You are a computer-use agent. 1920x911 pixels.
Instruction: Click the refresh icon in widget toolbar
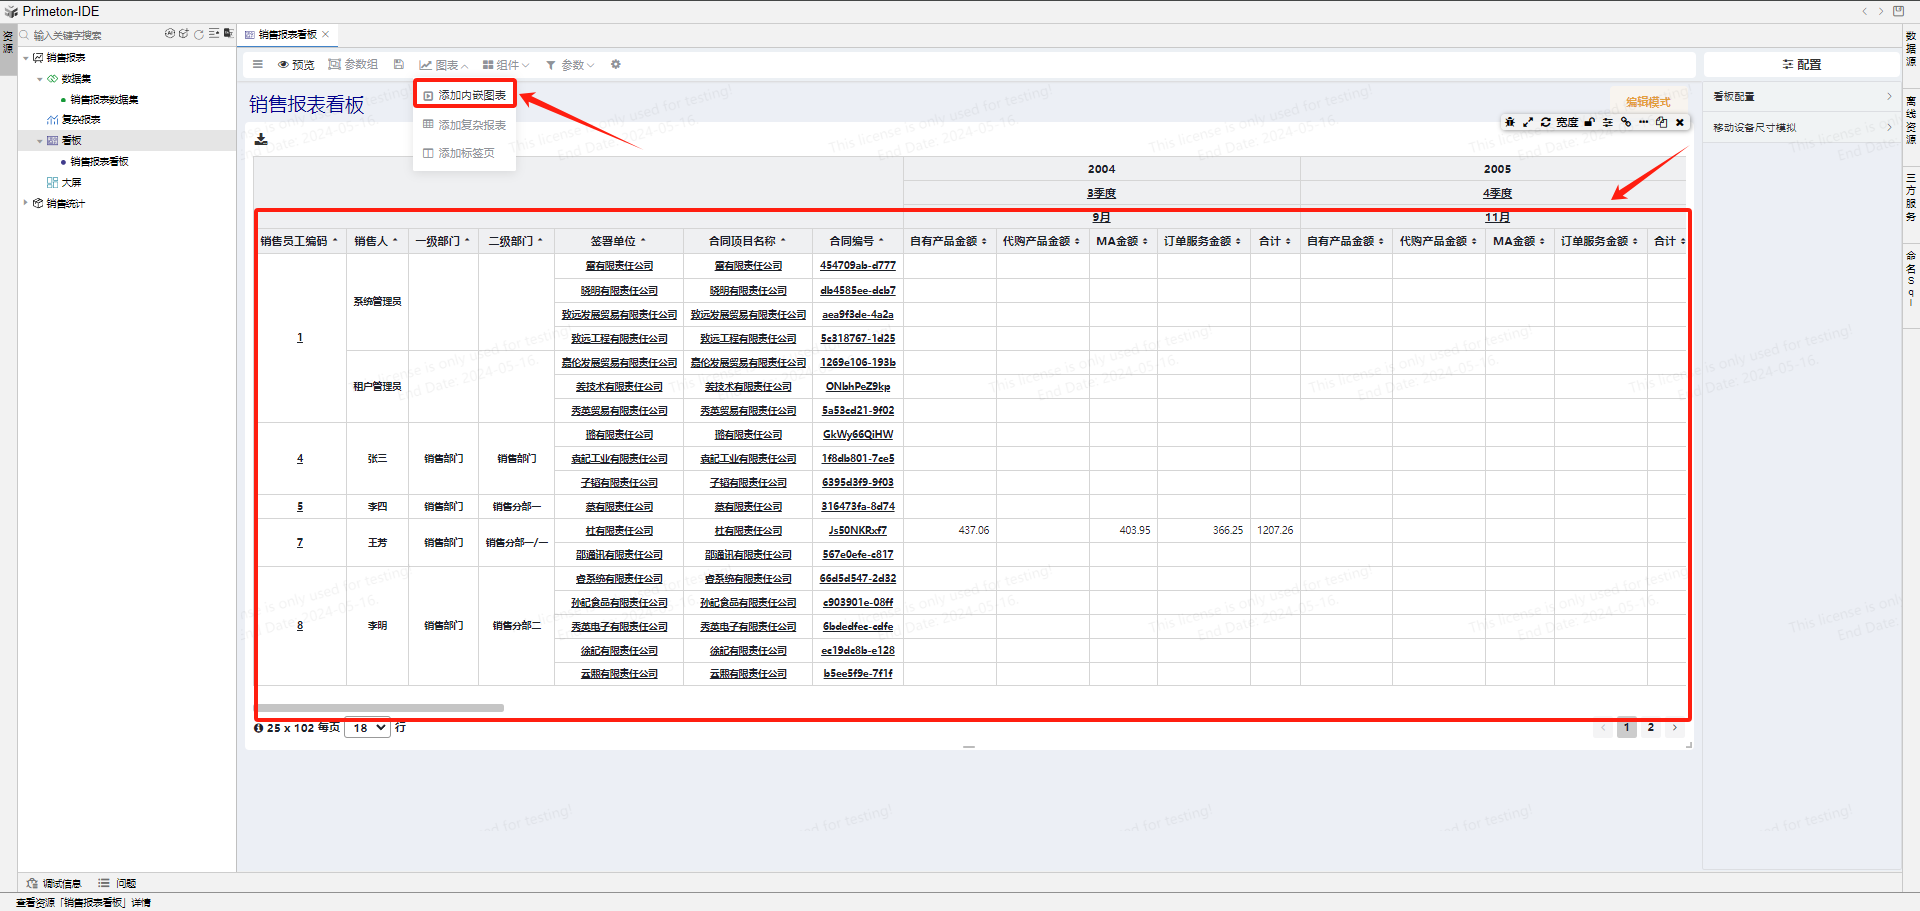1546,122
